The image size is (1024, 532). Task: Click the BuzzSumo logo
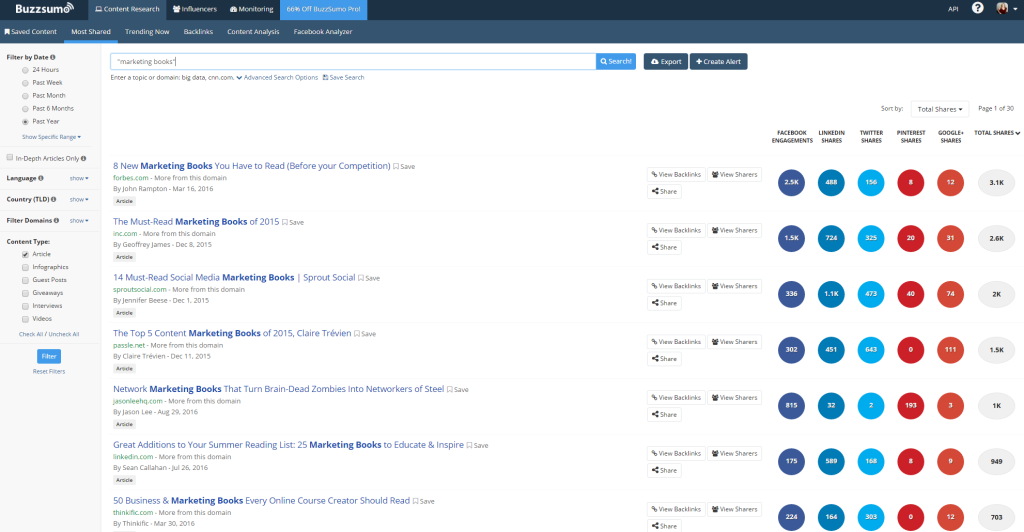(40, 9)
